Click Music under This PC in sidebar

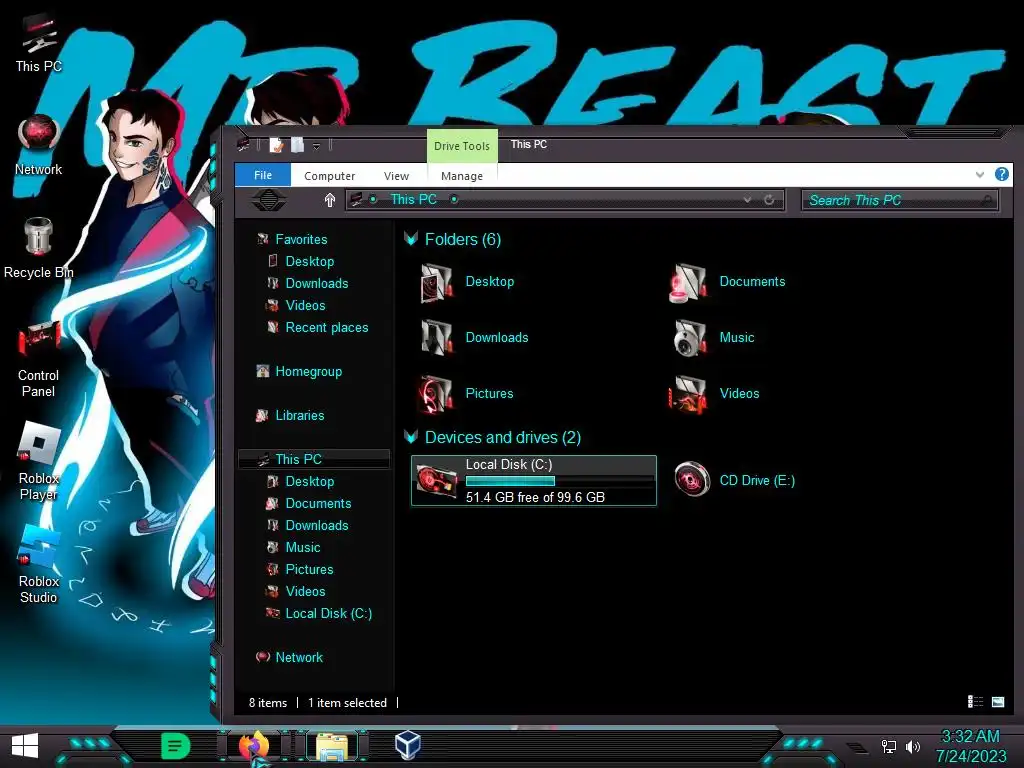(x=302, y=547)
